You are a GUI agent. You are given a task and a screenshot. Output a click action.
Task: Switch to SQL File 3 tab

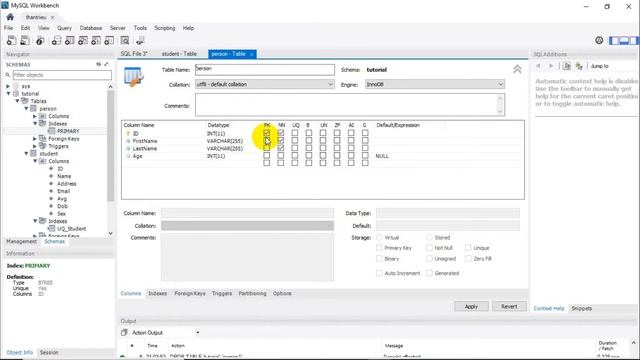134,54
